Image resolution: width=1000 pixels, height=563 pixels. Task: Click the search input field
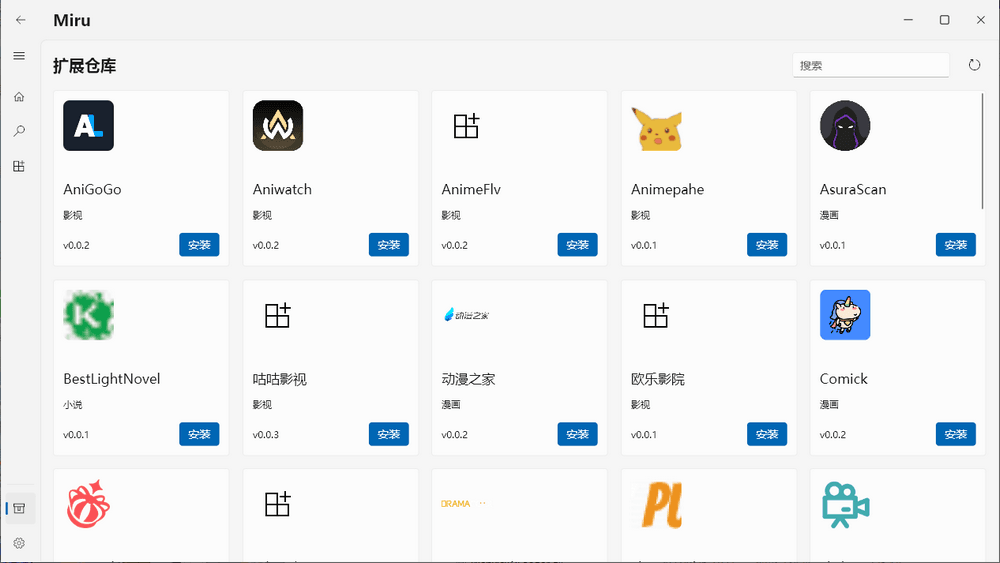[x=870, y=65]
